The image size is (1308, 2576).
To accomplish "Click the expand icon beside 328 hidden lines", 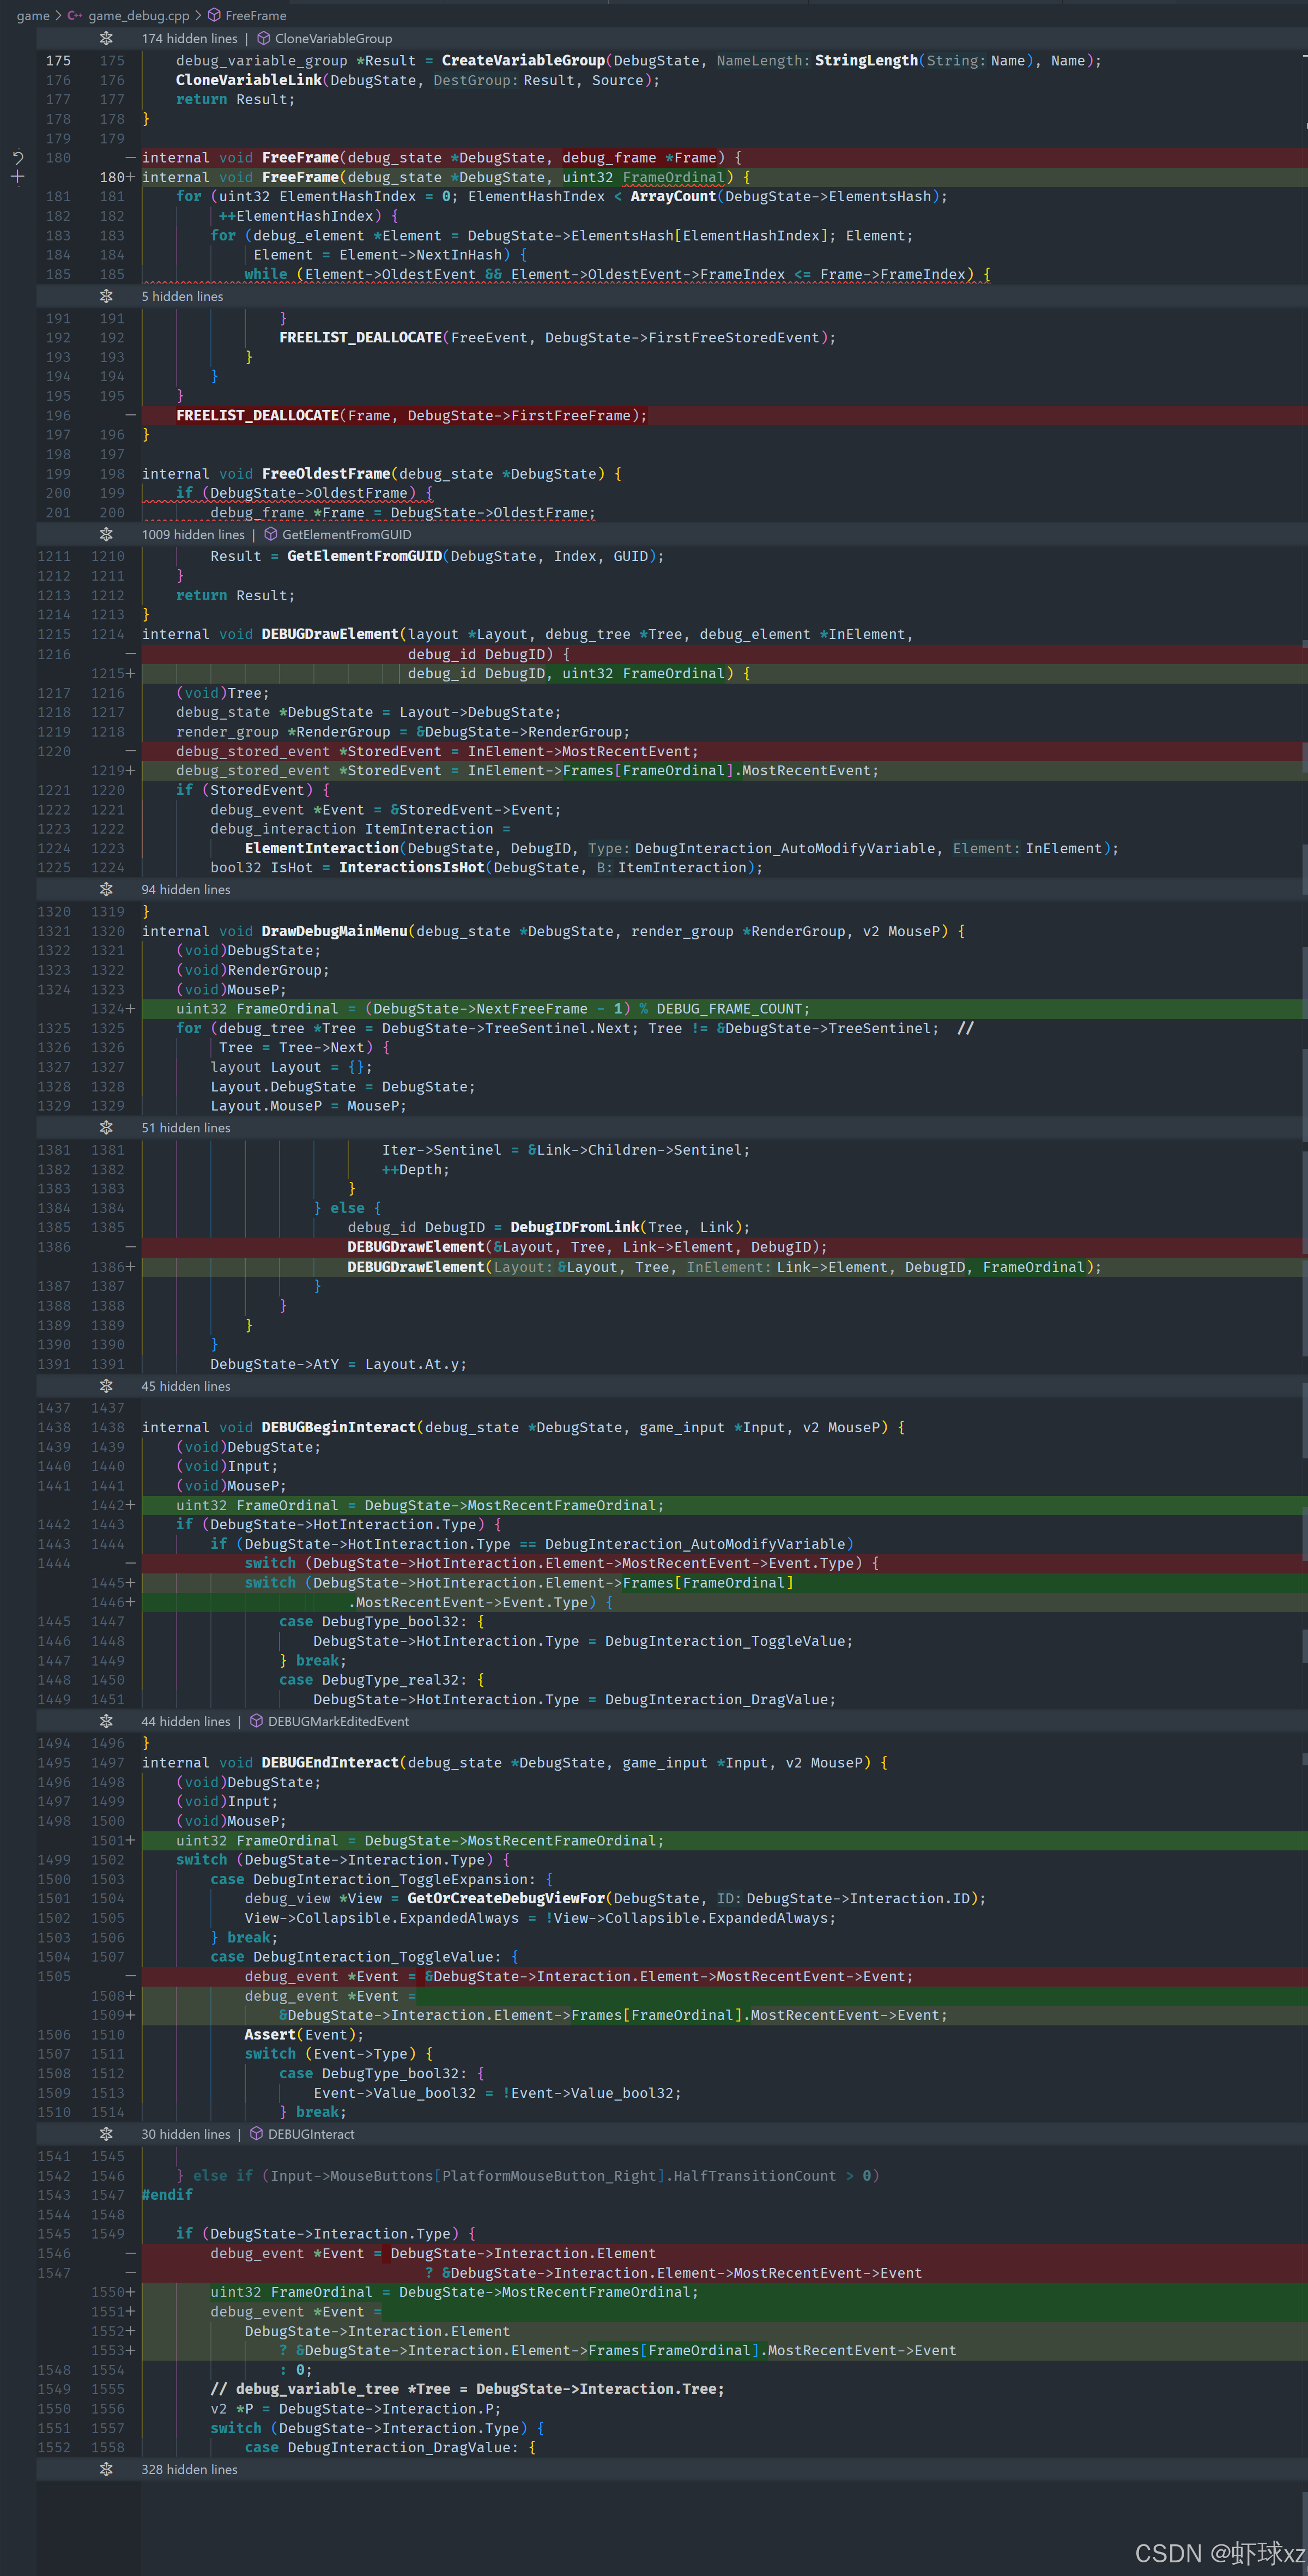I will click(x=106, y=2470).
